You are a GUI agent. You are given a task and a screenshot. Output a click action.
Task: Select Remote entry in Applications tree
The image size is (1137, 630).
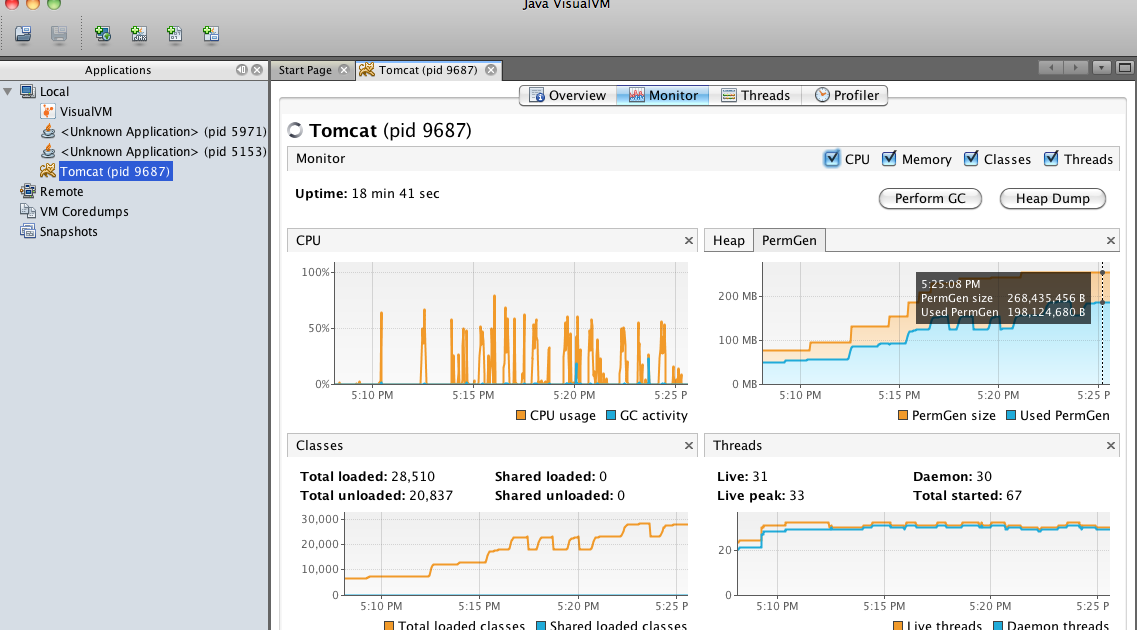pos(62,191)
